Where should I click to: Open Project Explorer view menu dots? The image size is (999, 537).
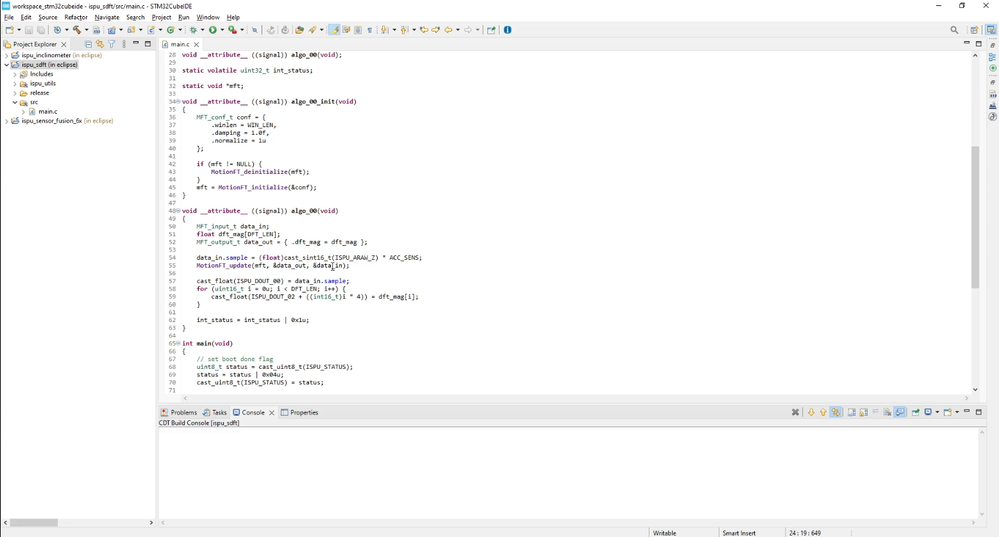(124, 44)
